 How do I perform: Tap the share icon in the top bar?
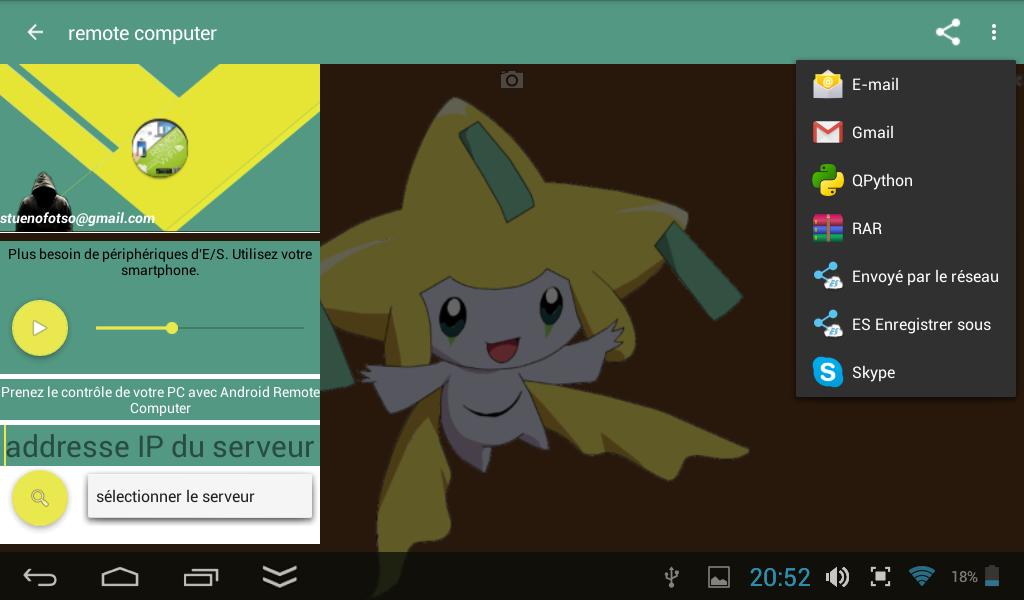coord(948,32)
